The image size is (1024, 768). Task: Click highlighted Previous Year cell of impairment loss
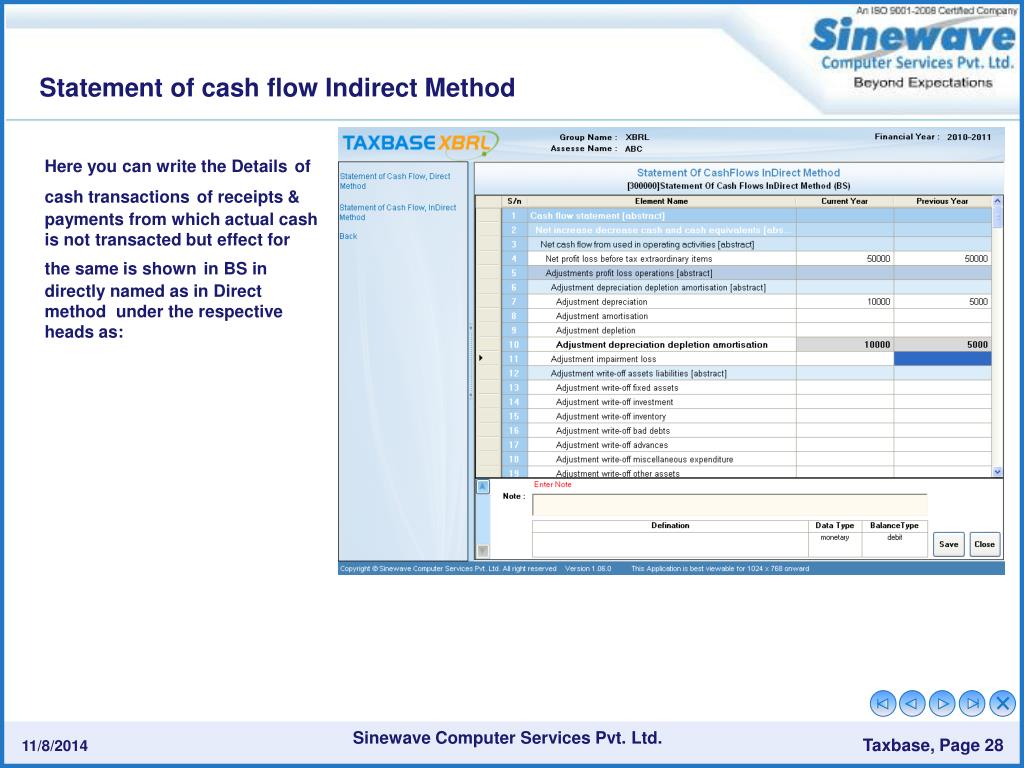[x=942, y=359]
